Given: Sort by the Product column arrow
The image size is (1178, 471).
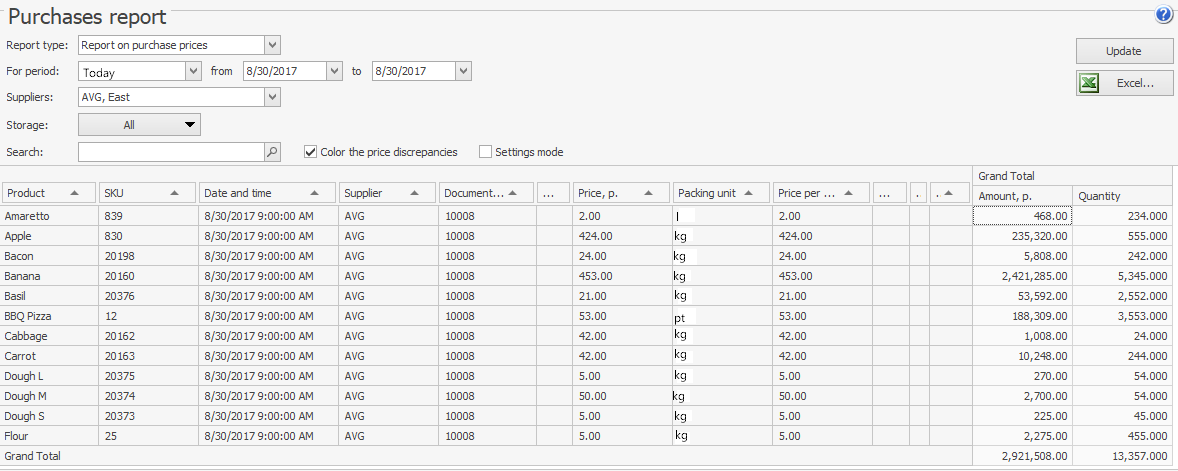Looking at the screenshot, I should tap(75, 193).
